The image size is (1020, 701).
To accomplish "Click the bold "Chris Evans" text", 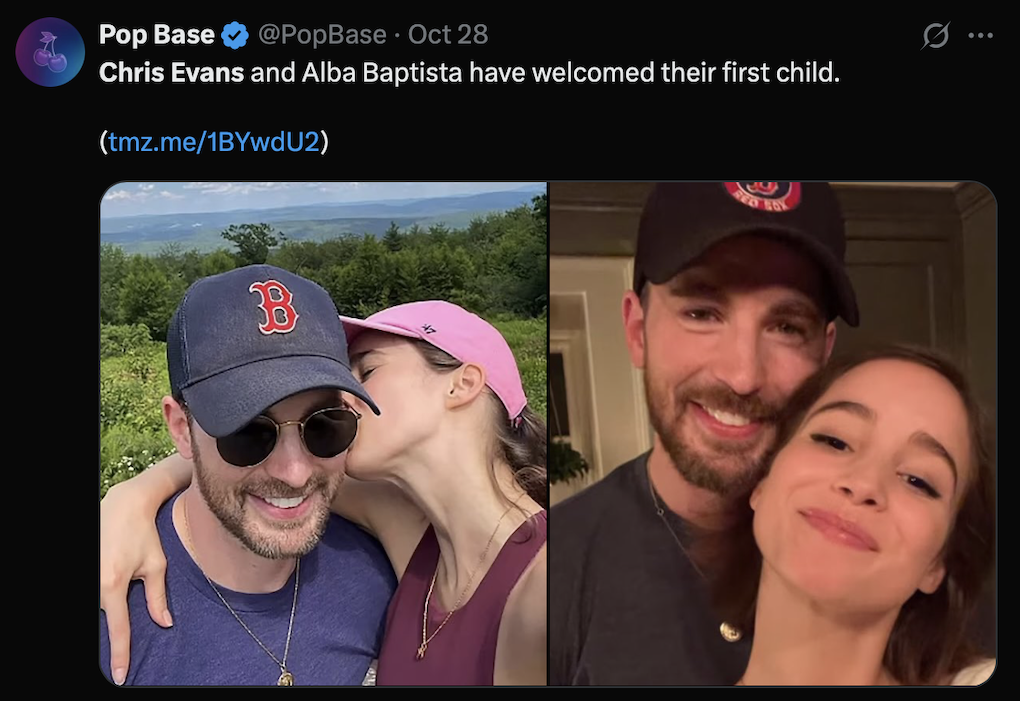I will pos(171,74).
